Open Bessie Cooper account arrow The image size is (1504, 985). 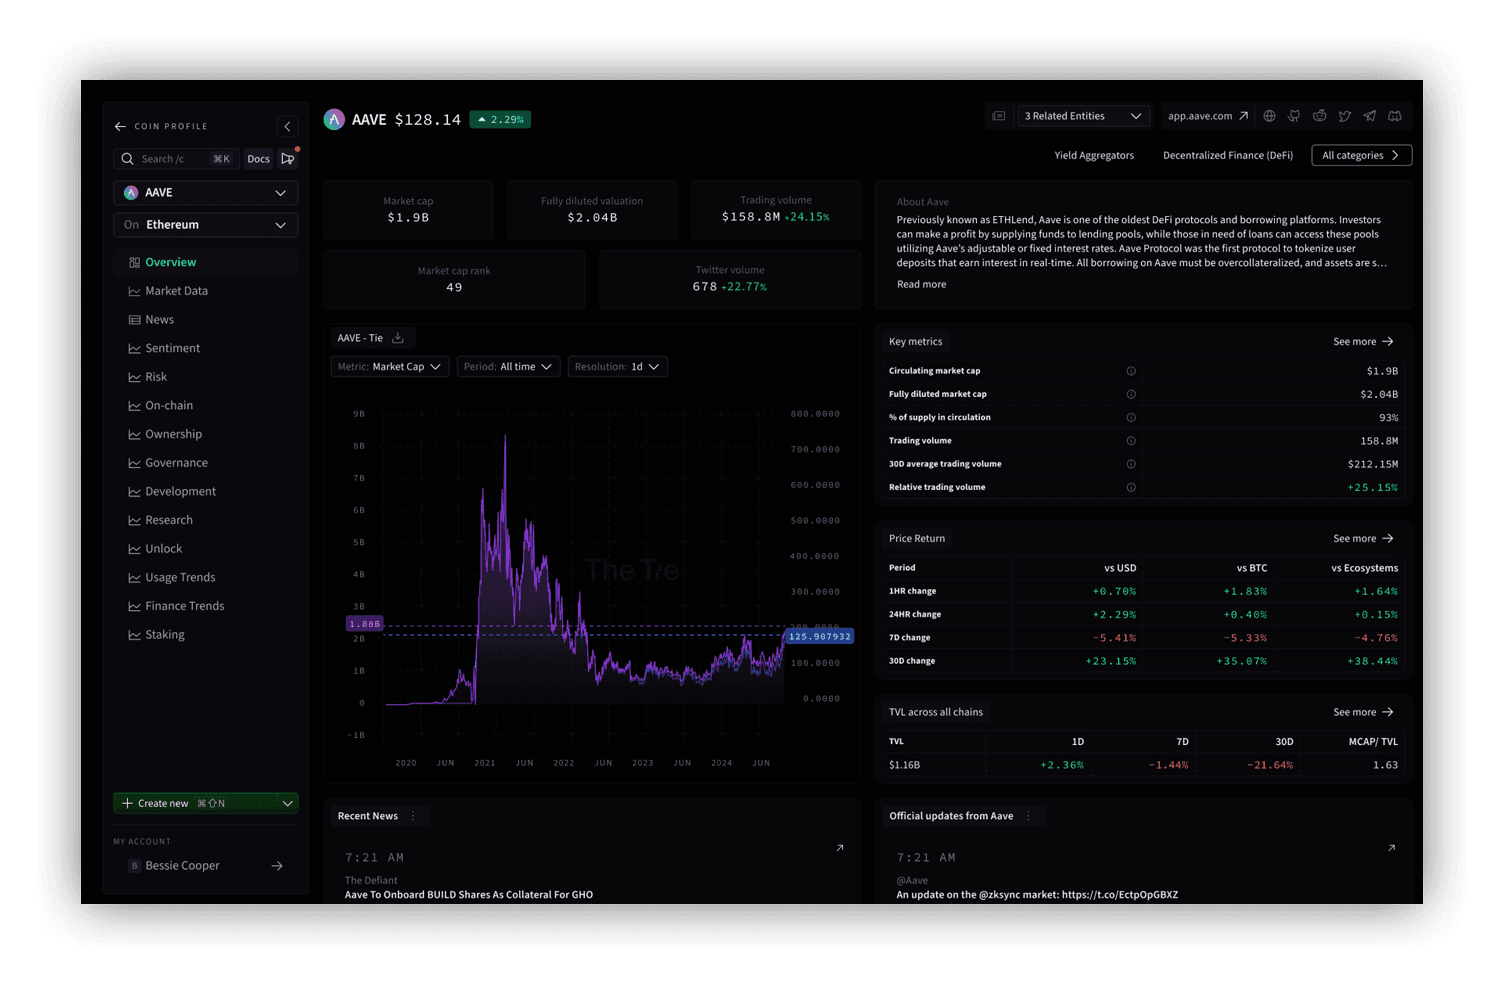277,866
